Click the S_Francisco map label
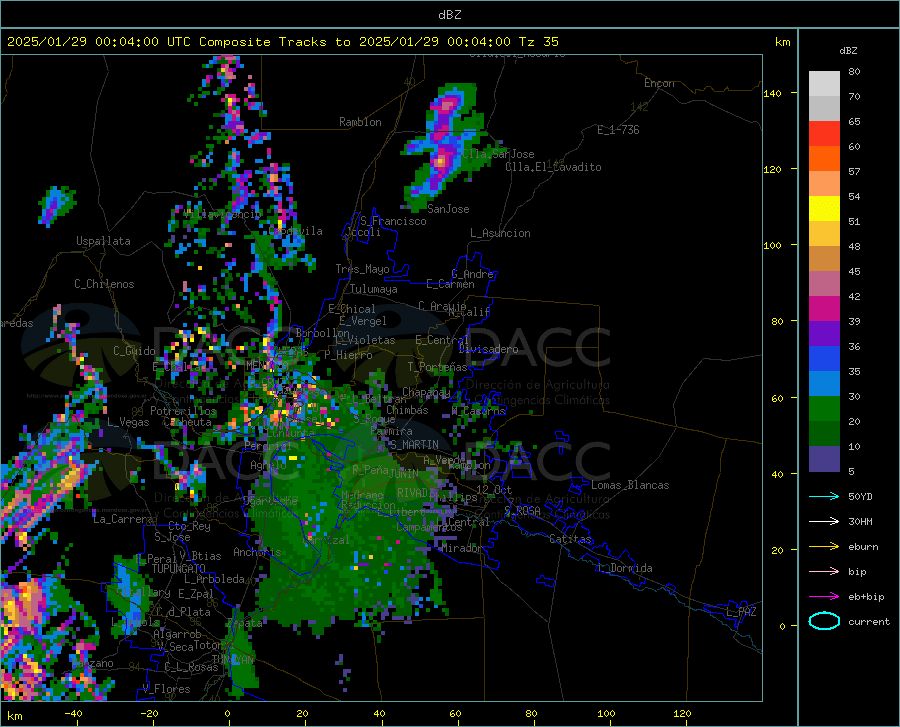900x727 pixels. pyautogui.click(x=393, y=221)
